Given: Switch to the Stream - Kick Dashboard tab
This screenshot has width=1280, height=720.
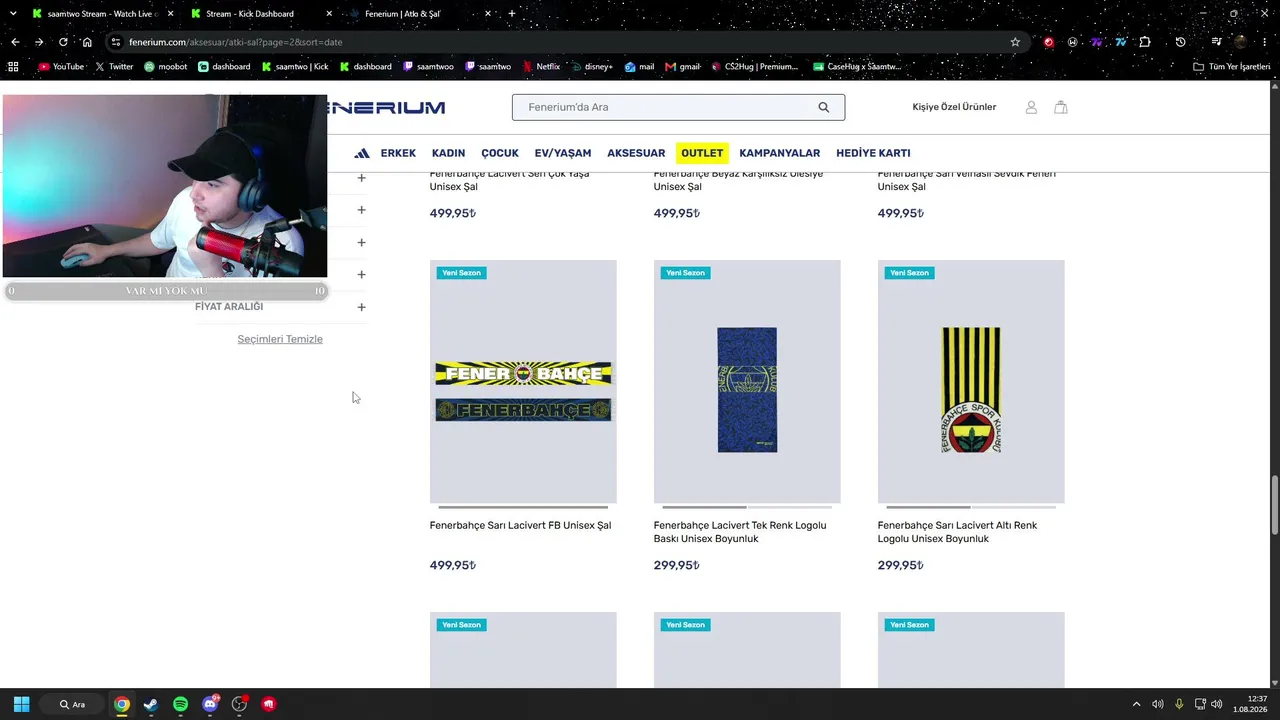Looking at the screenshot, I should pos(262,14).
